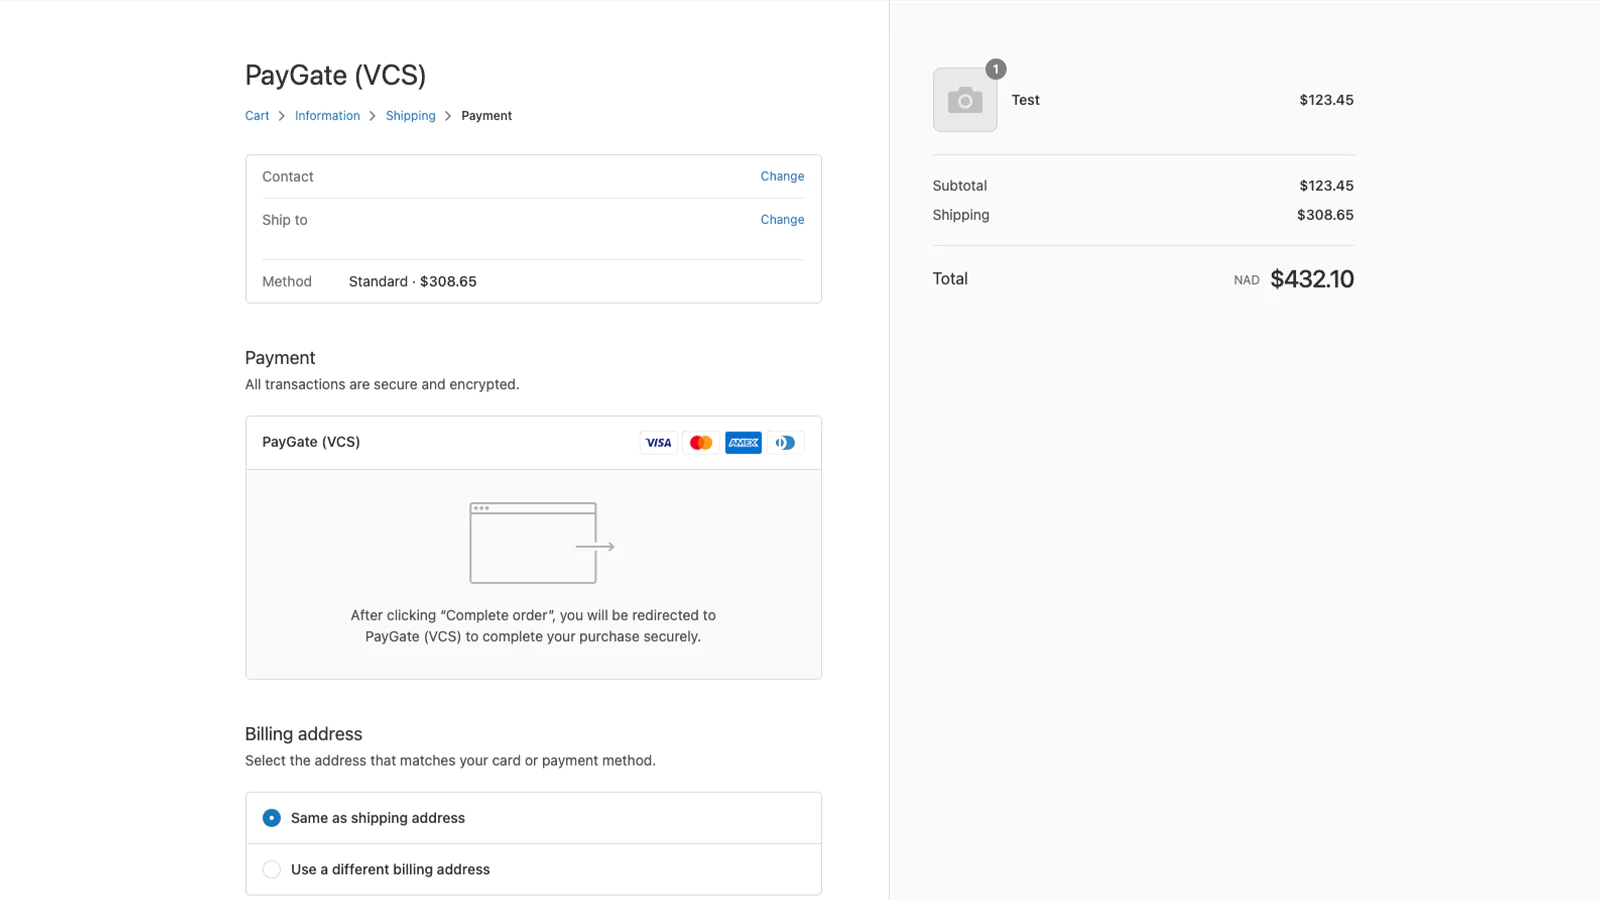Click the Payment section heading
Viewport: 1600px width, 900px height.
(280, 358)
